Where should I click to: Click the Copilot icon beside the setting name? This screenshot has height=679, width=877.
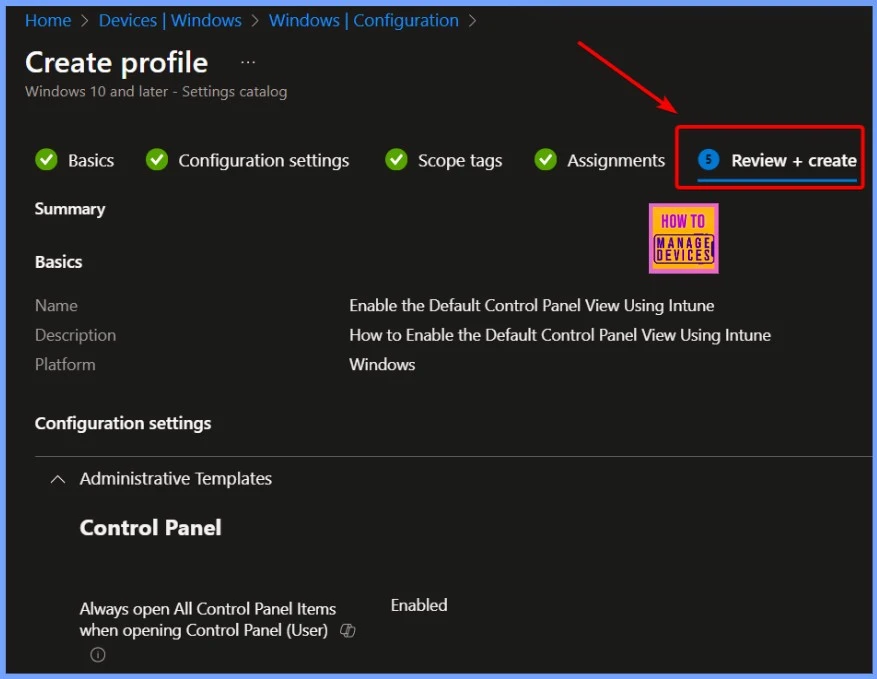348,631
